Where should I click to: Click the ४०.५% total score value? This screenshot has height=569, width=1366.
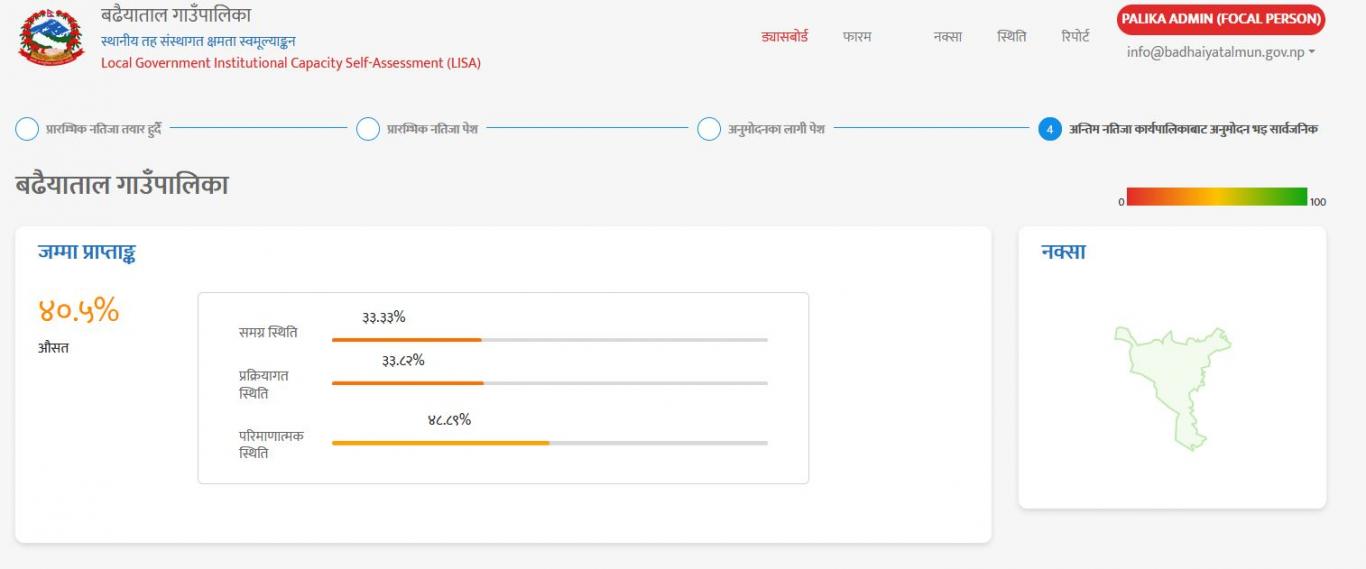(79, 311)
